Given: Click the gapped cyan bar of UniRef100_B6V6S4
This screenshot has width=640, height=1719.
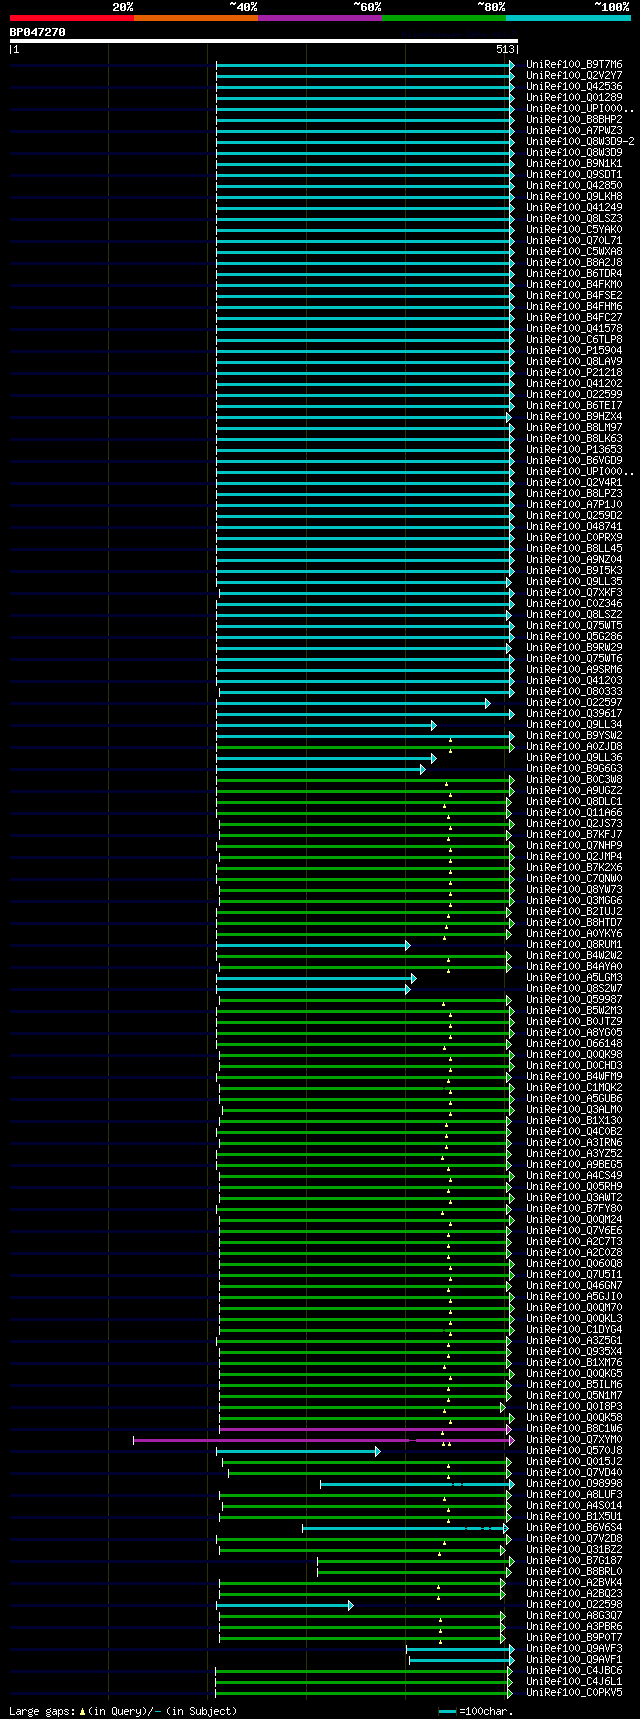Looking at the screenshot, I should 405,1528.
